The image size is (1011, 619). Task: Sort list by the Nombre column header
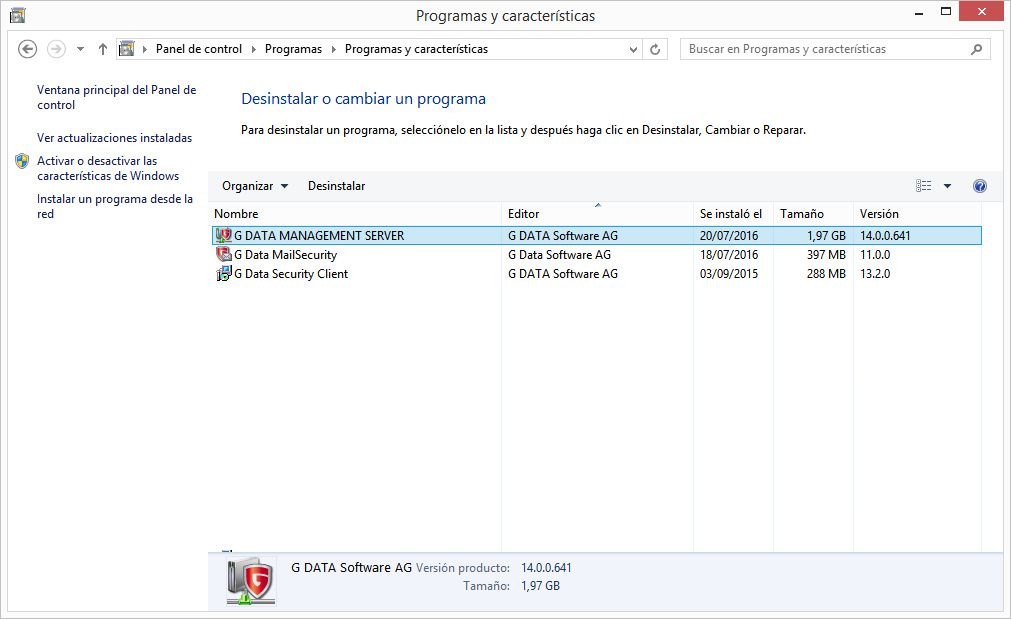tap(236, 214)
